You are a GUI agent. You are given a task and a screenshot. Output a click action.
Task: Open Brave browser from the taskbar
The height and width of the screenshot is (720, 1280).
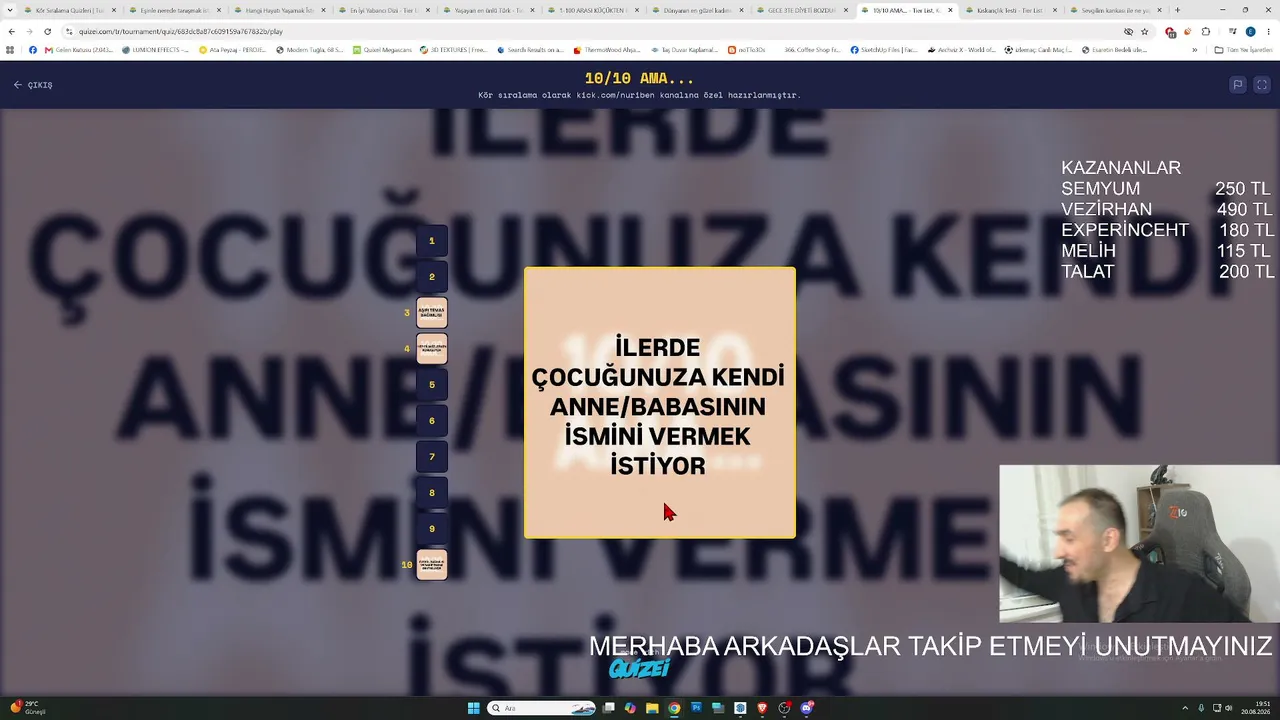[762, 708]
